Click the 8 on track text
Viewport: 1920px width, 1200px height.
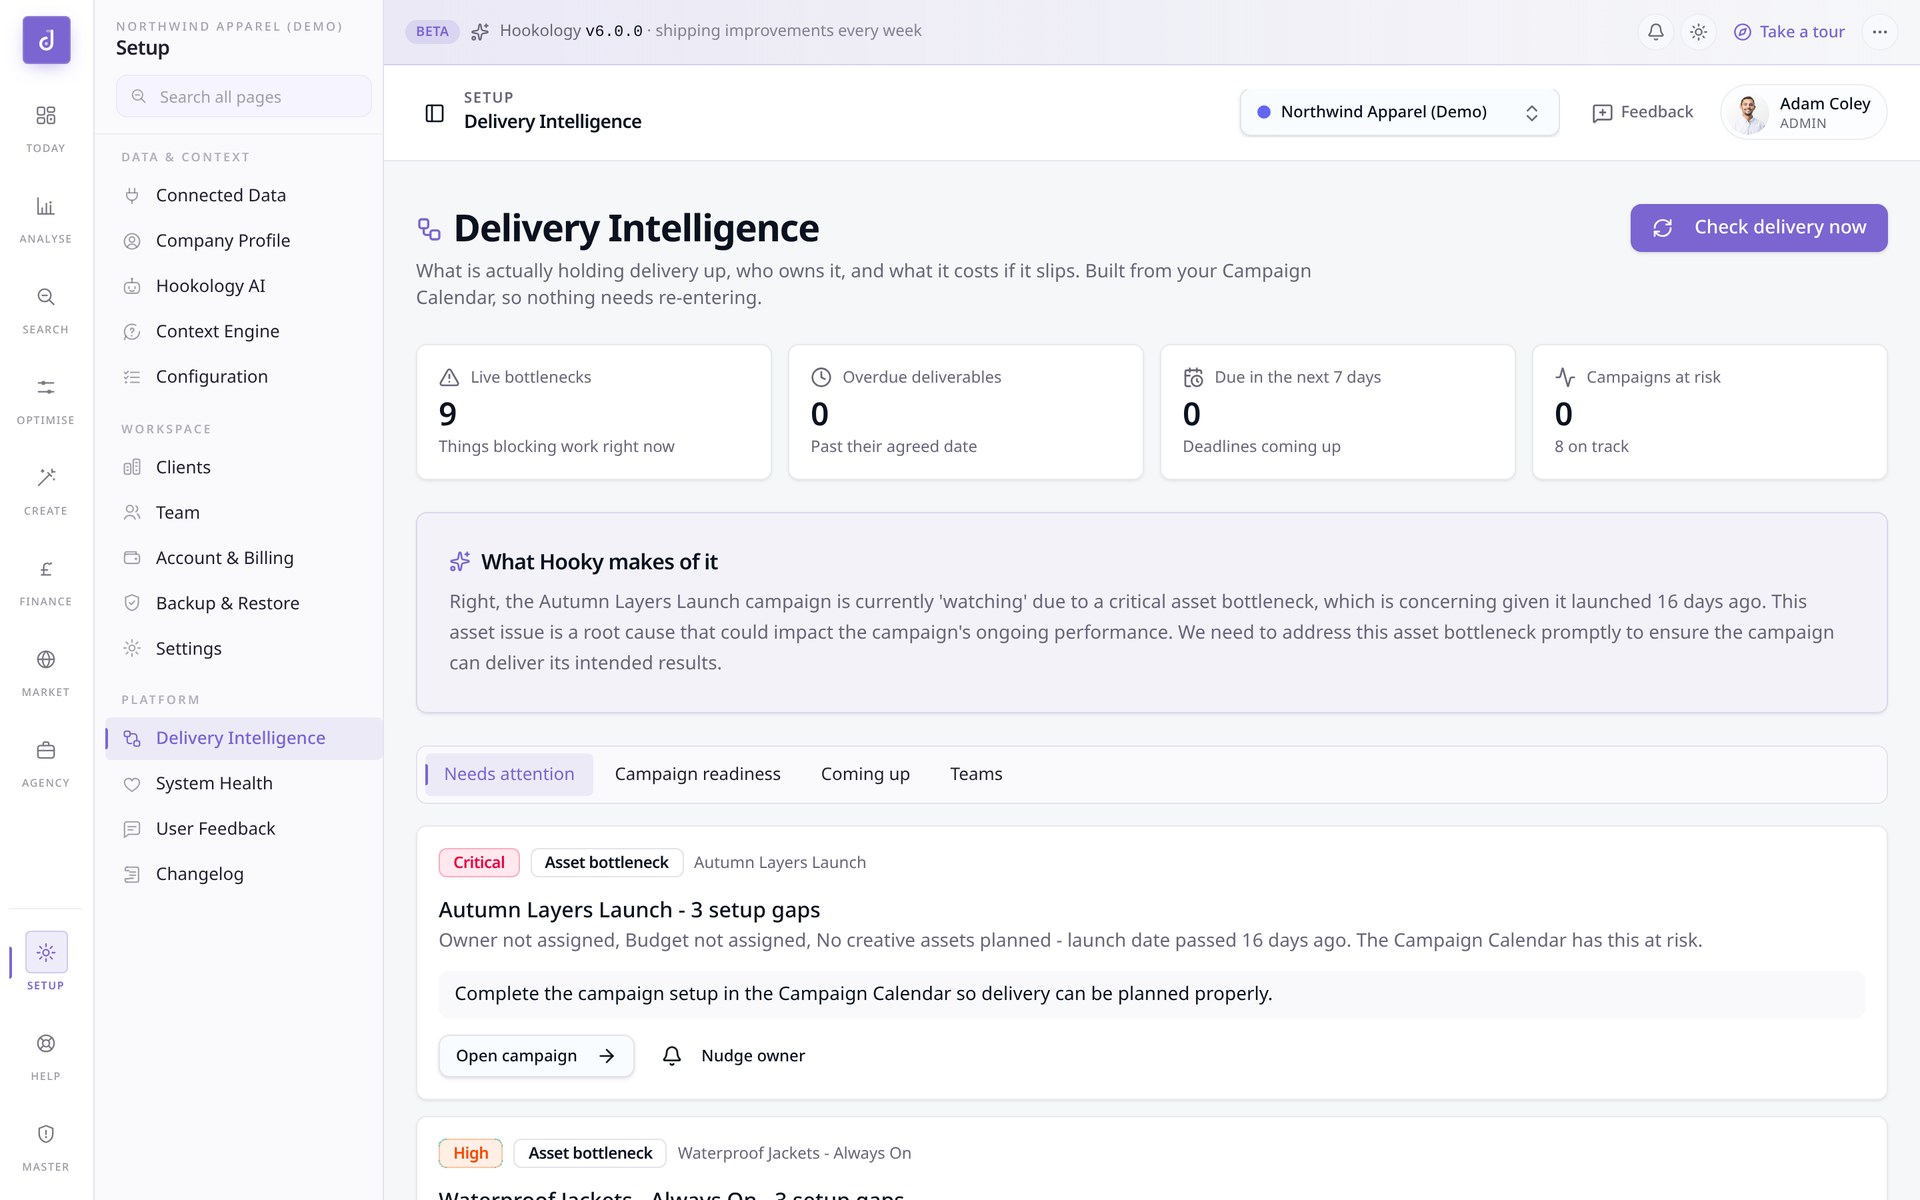1591,447
